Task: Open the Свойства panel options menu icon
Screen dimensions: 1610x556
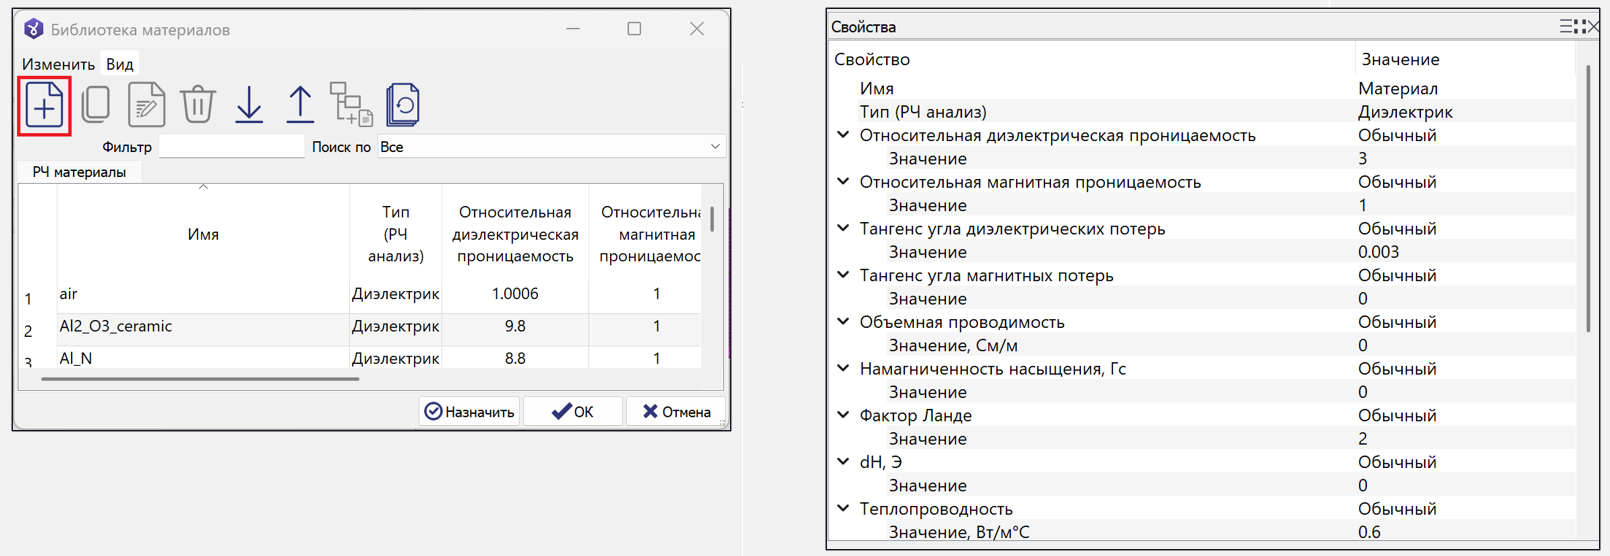Action: (1566, 27)
